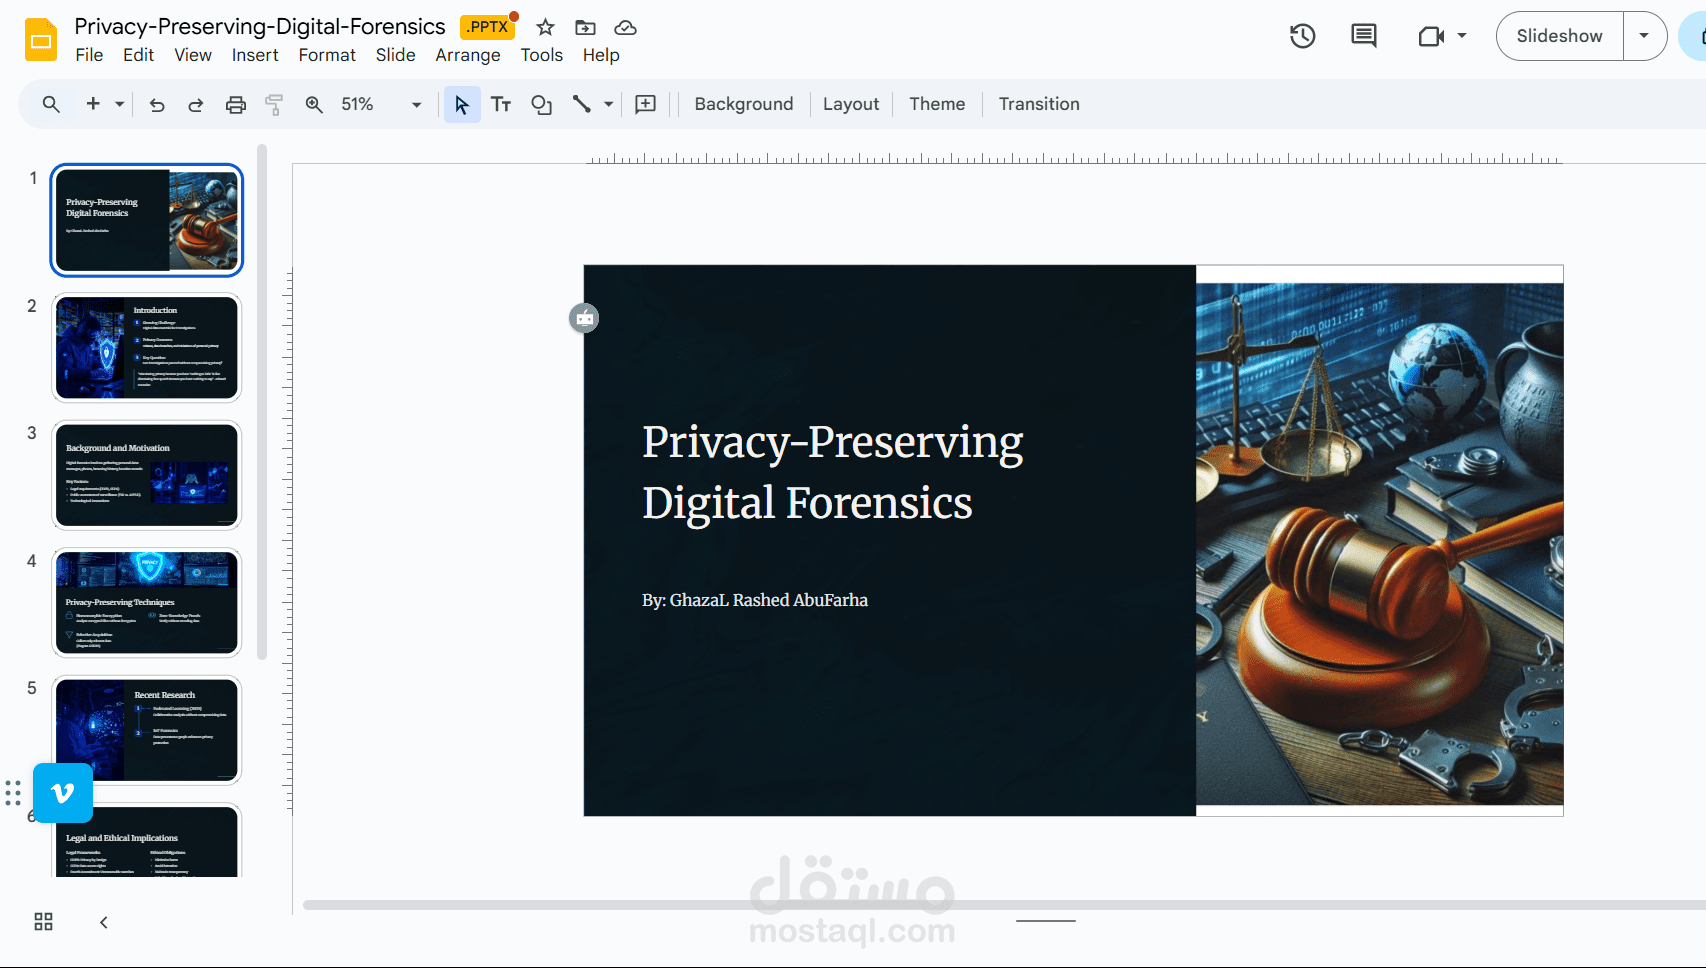The image size is (1706, 968).
Task: Toggle grid view of slides
Action: [43, 922]
